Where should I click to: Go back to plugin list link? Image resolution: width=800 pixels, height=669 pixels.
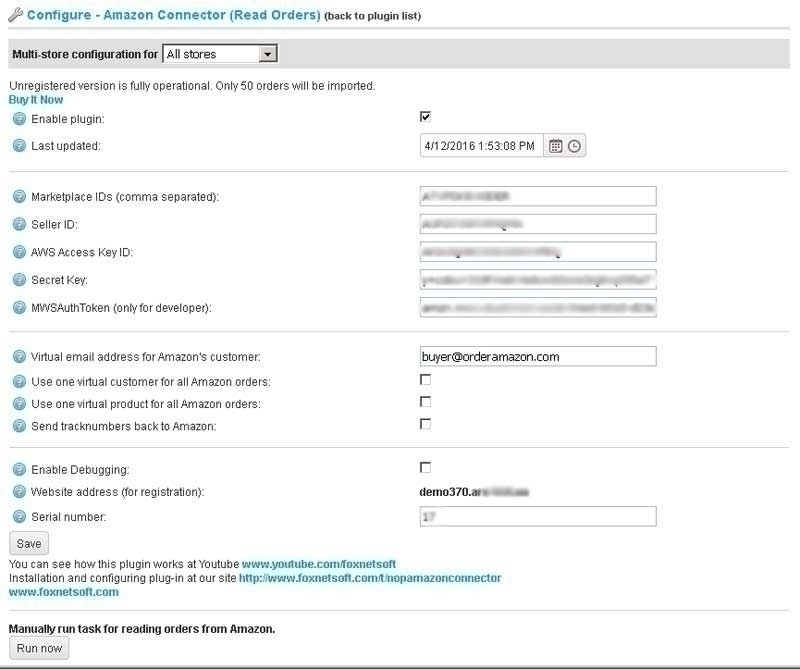tap(372, 16)
